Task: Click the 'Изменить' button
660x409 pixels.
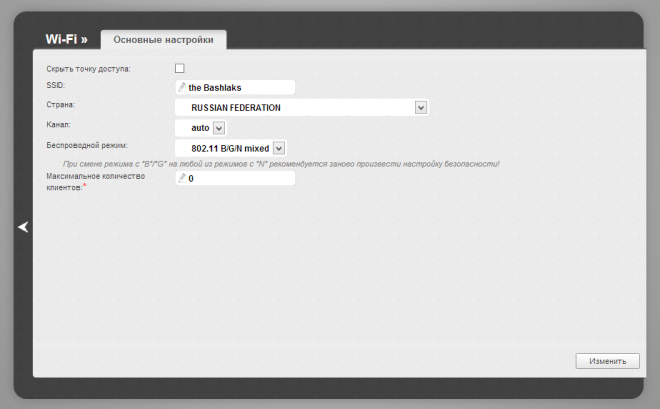Action: point(607,361)
